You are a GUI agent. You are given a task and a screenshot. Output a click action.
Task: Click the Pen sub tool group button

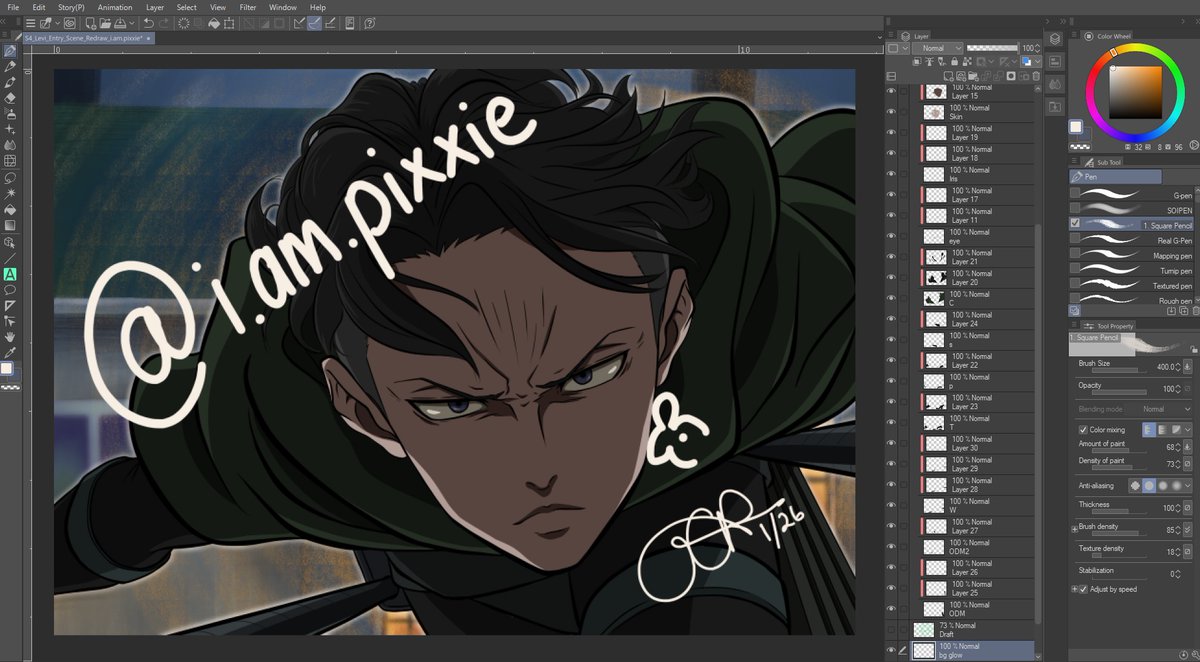click(1115, 176)
